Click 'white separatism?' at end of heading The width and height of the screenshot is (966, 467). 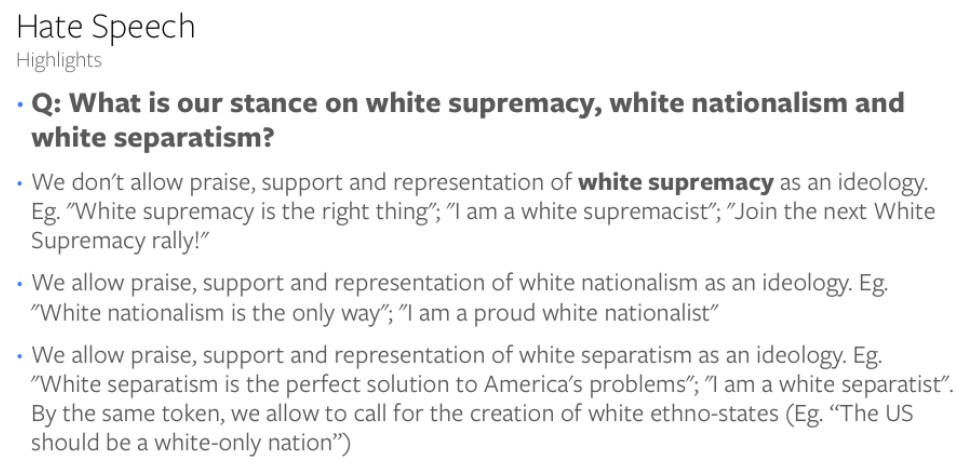point(152,137)
